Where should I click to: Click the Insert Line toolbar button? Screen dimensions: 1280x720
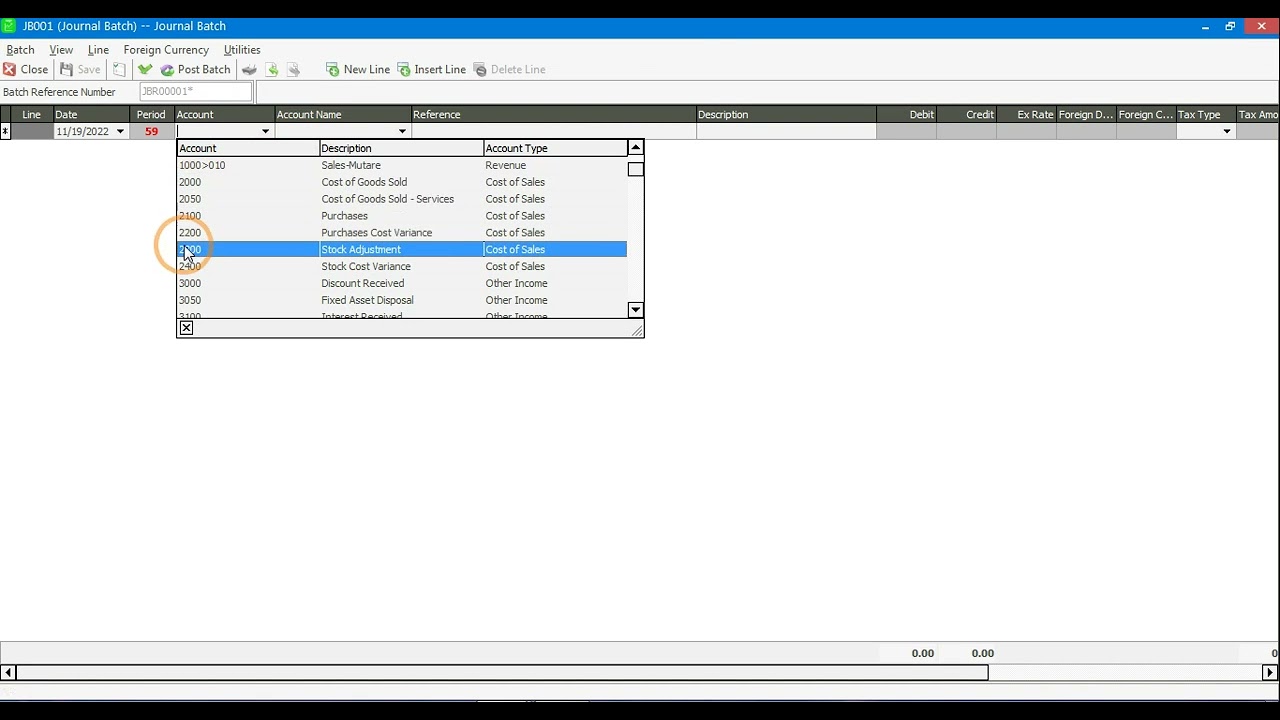click(x=432, y=70)
